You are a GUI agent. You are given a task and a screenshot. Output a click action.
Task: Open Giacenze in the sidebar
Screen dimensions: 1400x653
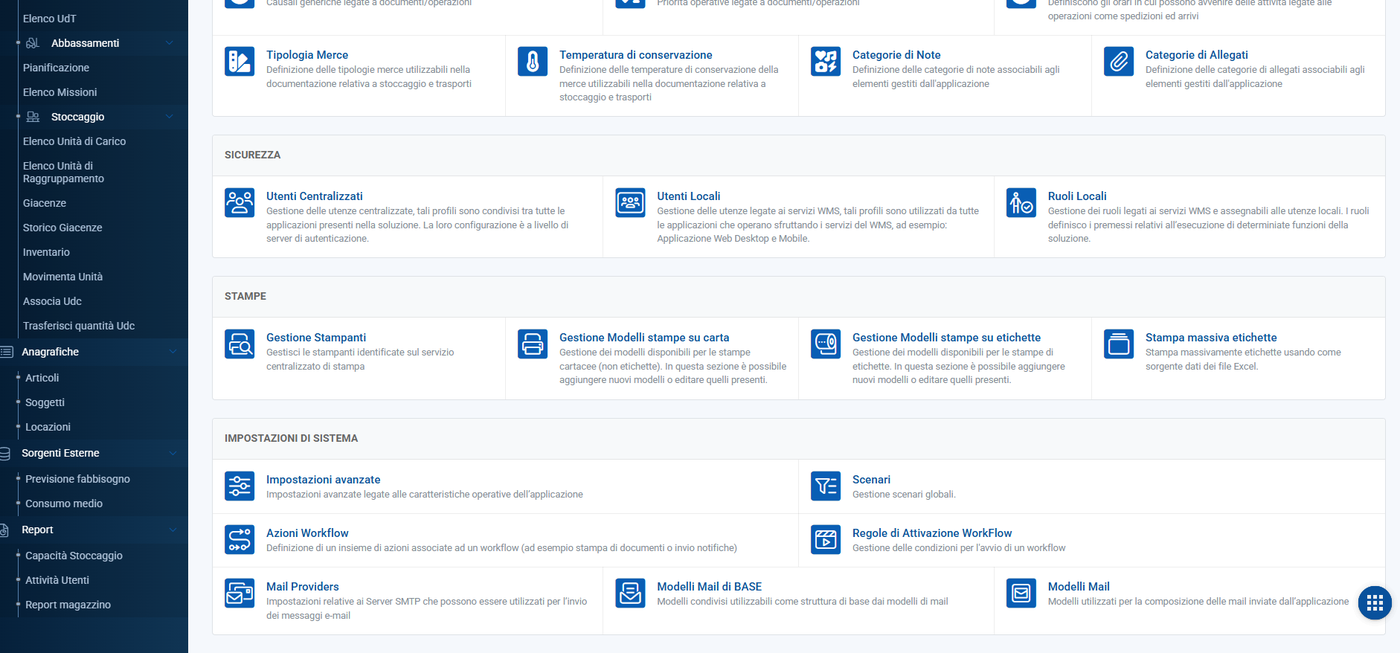pyautogui.click(x=44, y=203)
